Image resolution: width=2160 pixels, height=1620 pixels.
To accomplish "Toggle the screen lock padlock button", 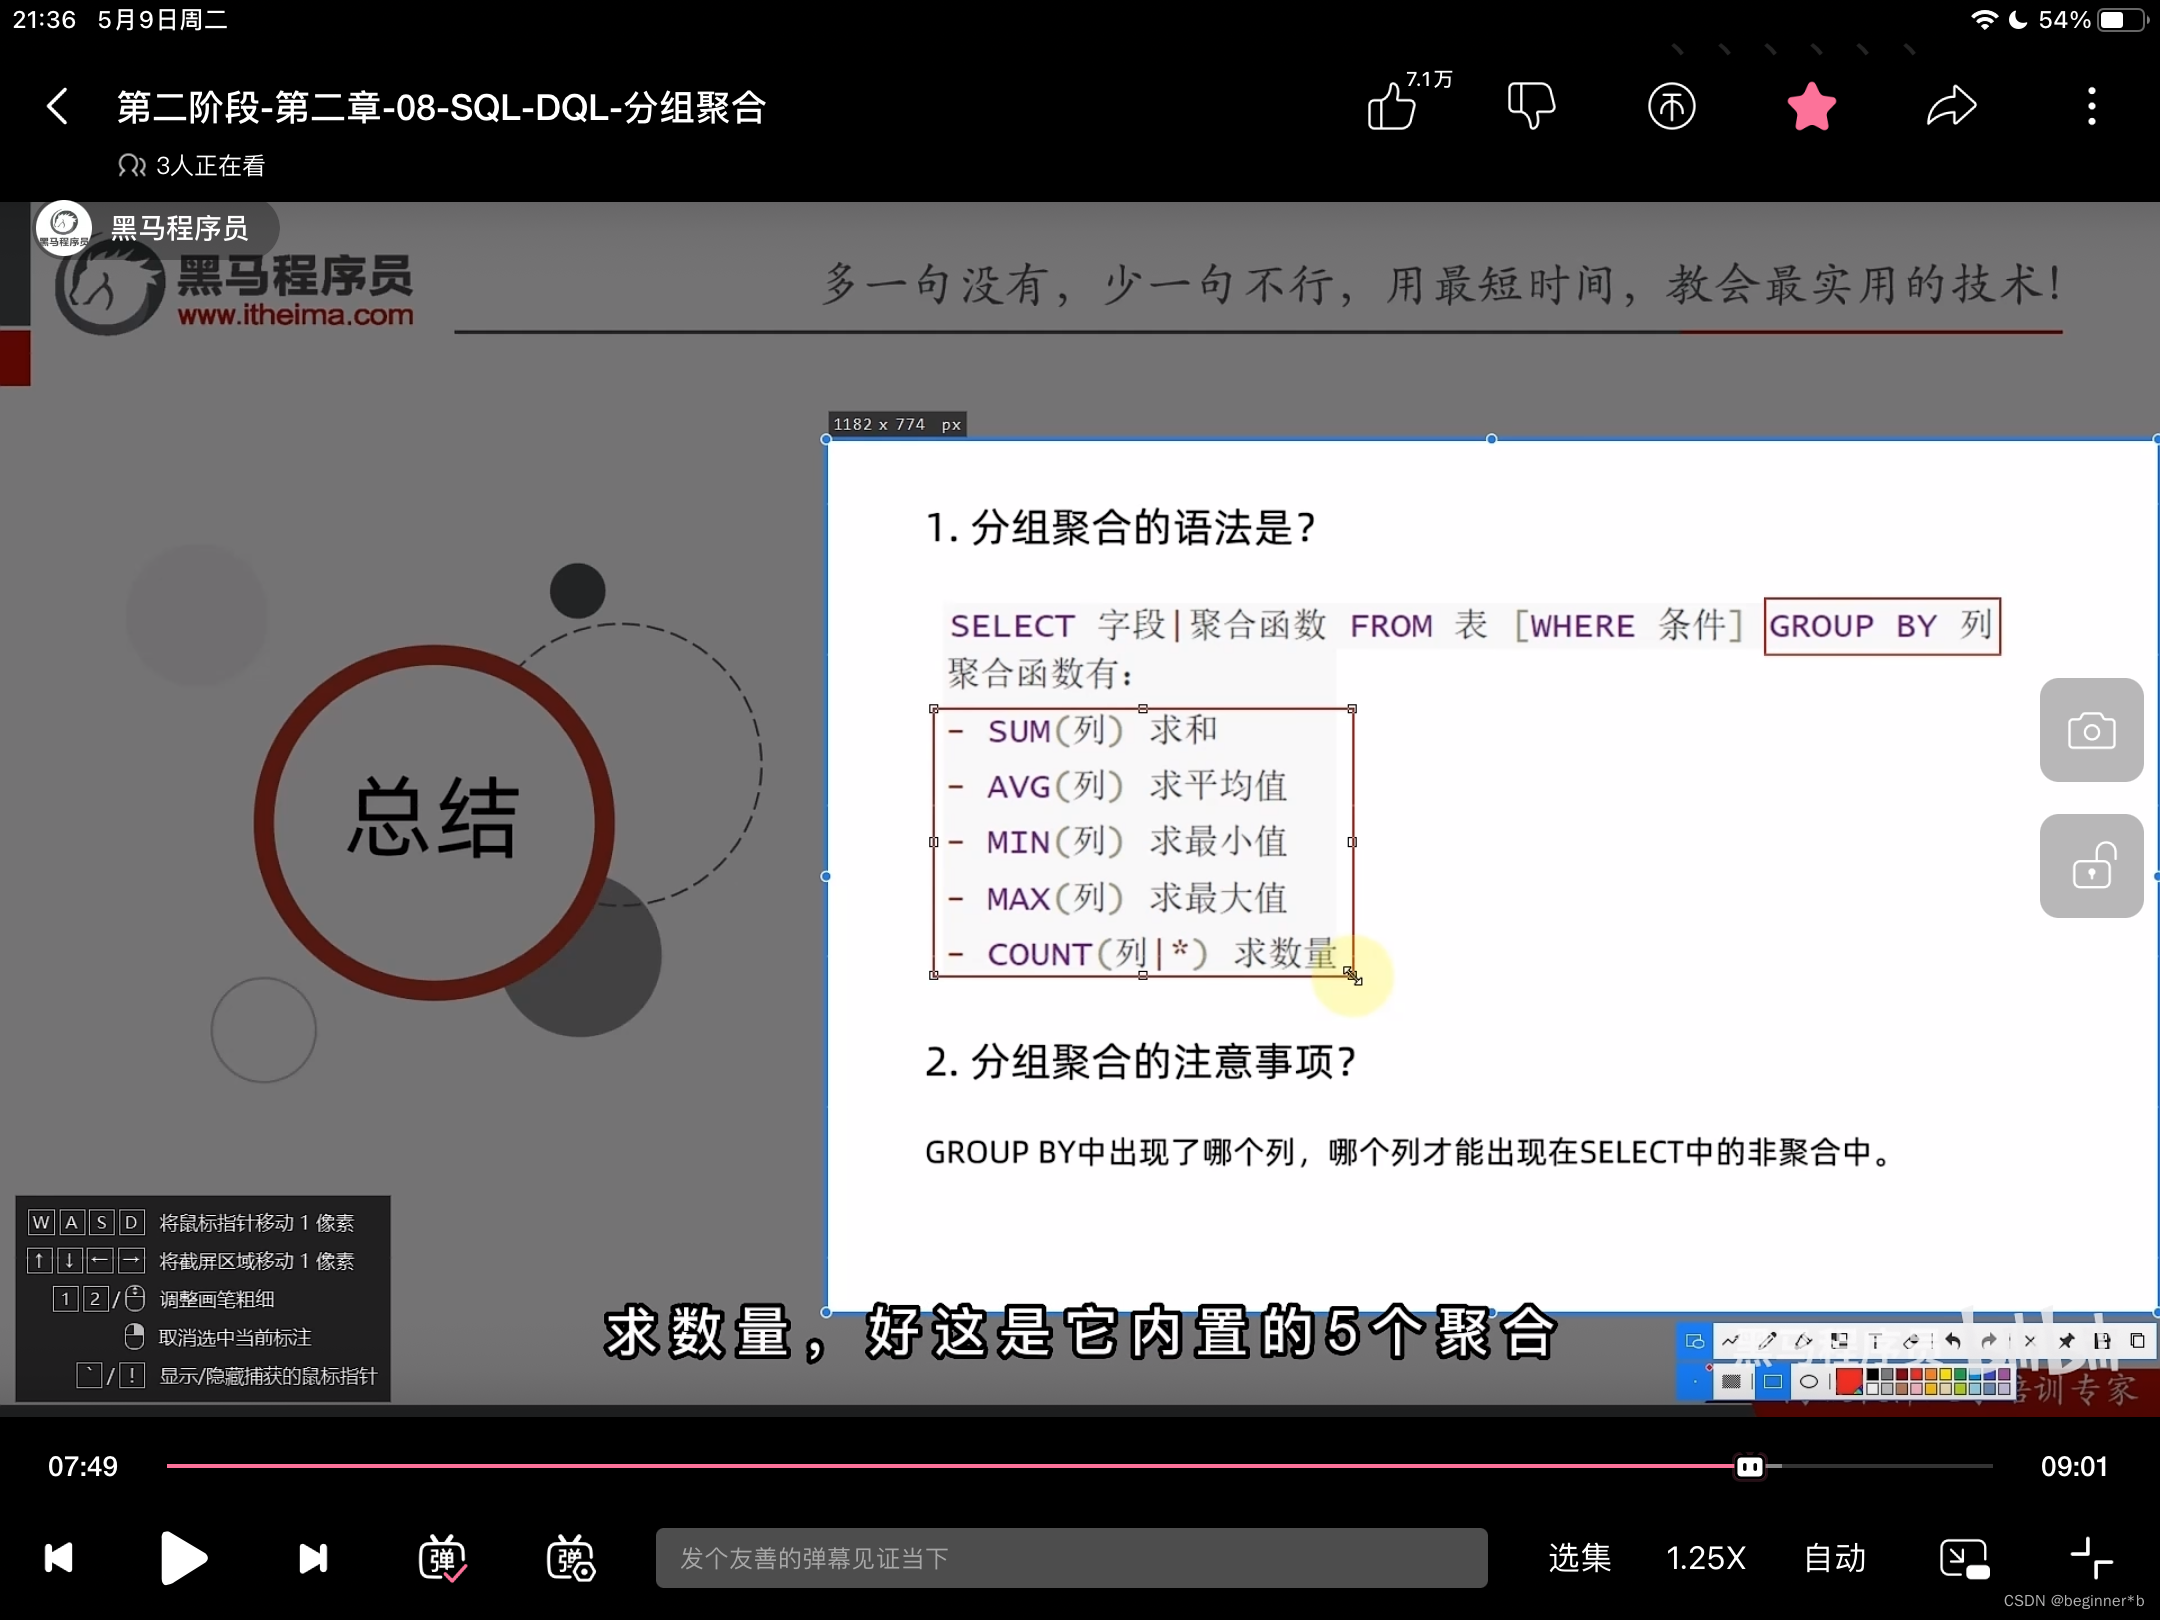I will coord(2091,866).
